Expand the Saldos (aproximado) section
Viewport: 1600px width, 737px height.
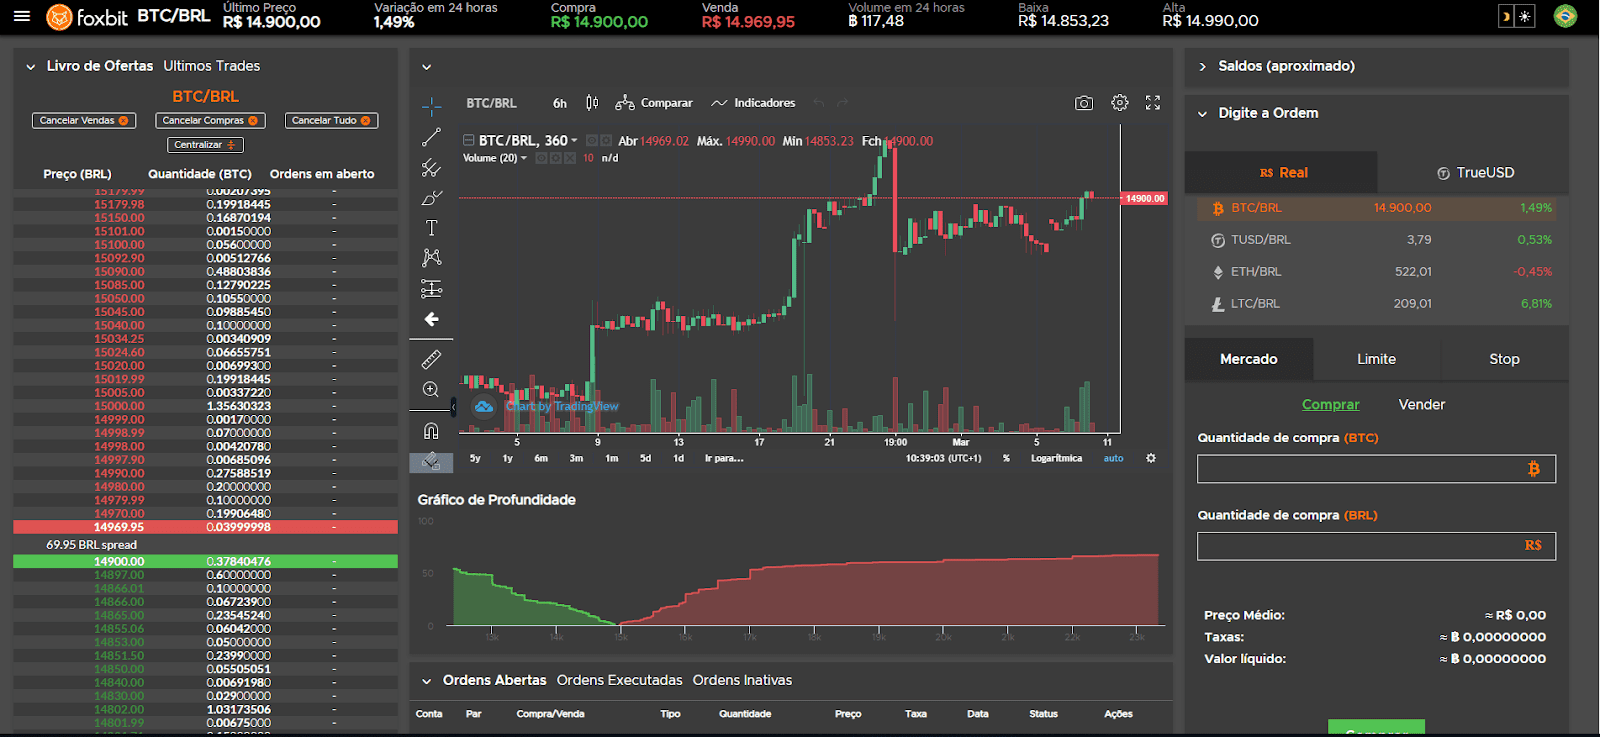(1202, 66)
